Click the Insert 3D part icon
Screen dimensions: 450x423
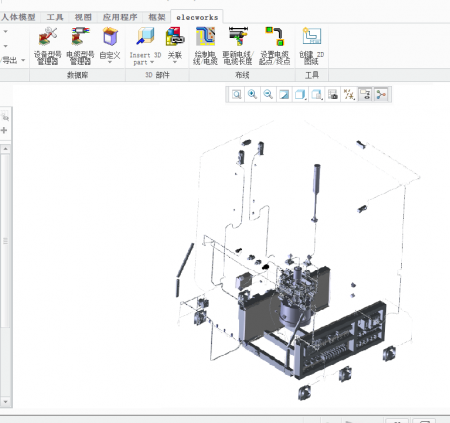coord(146,36)
